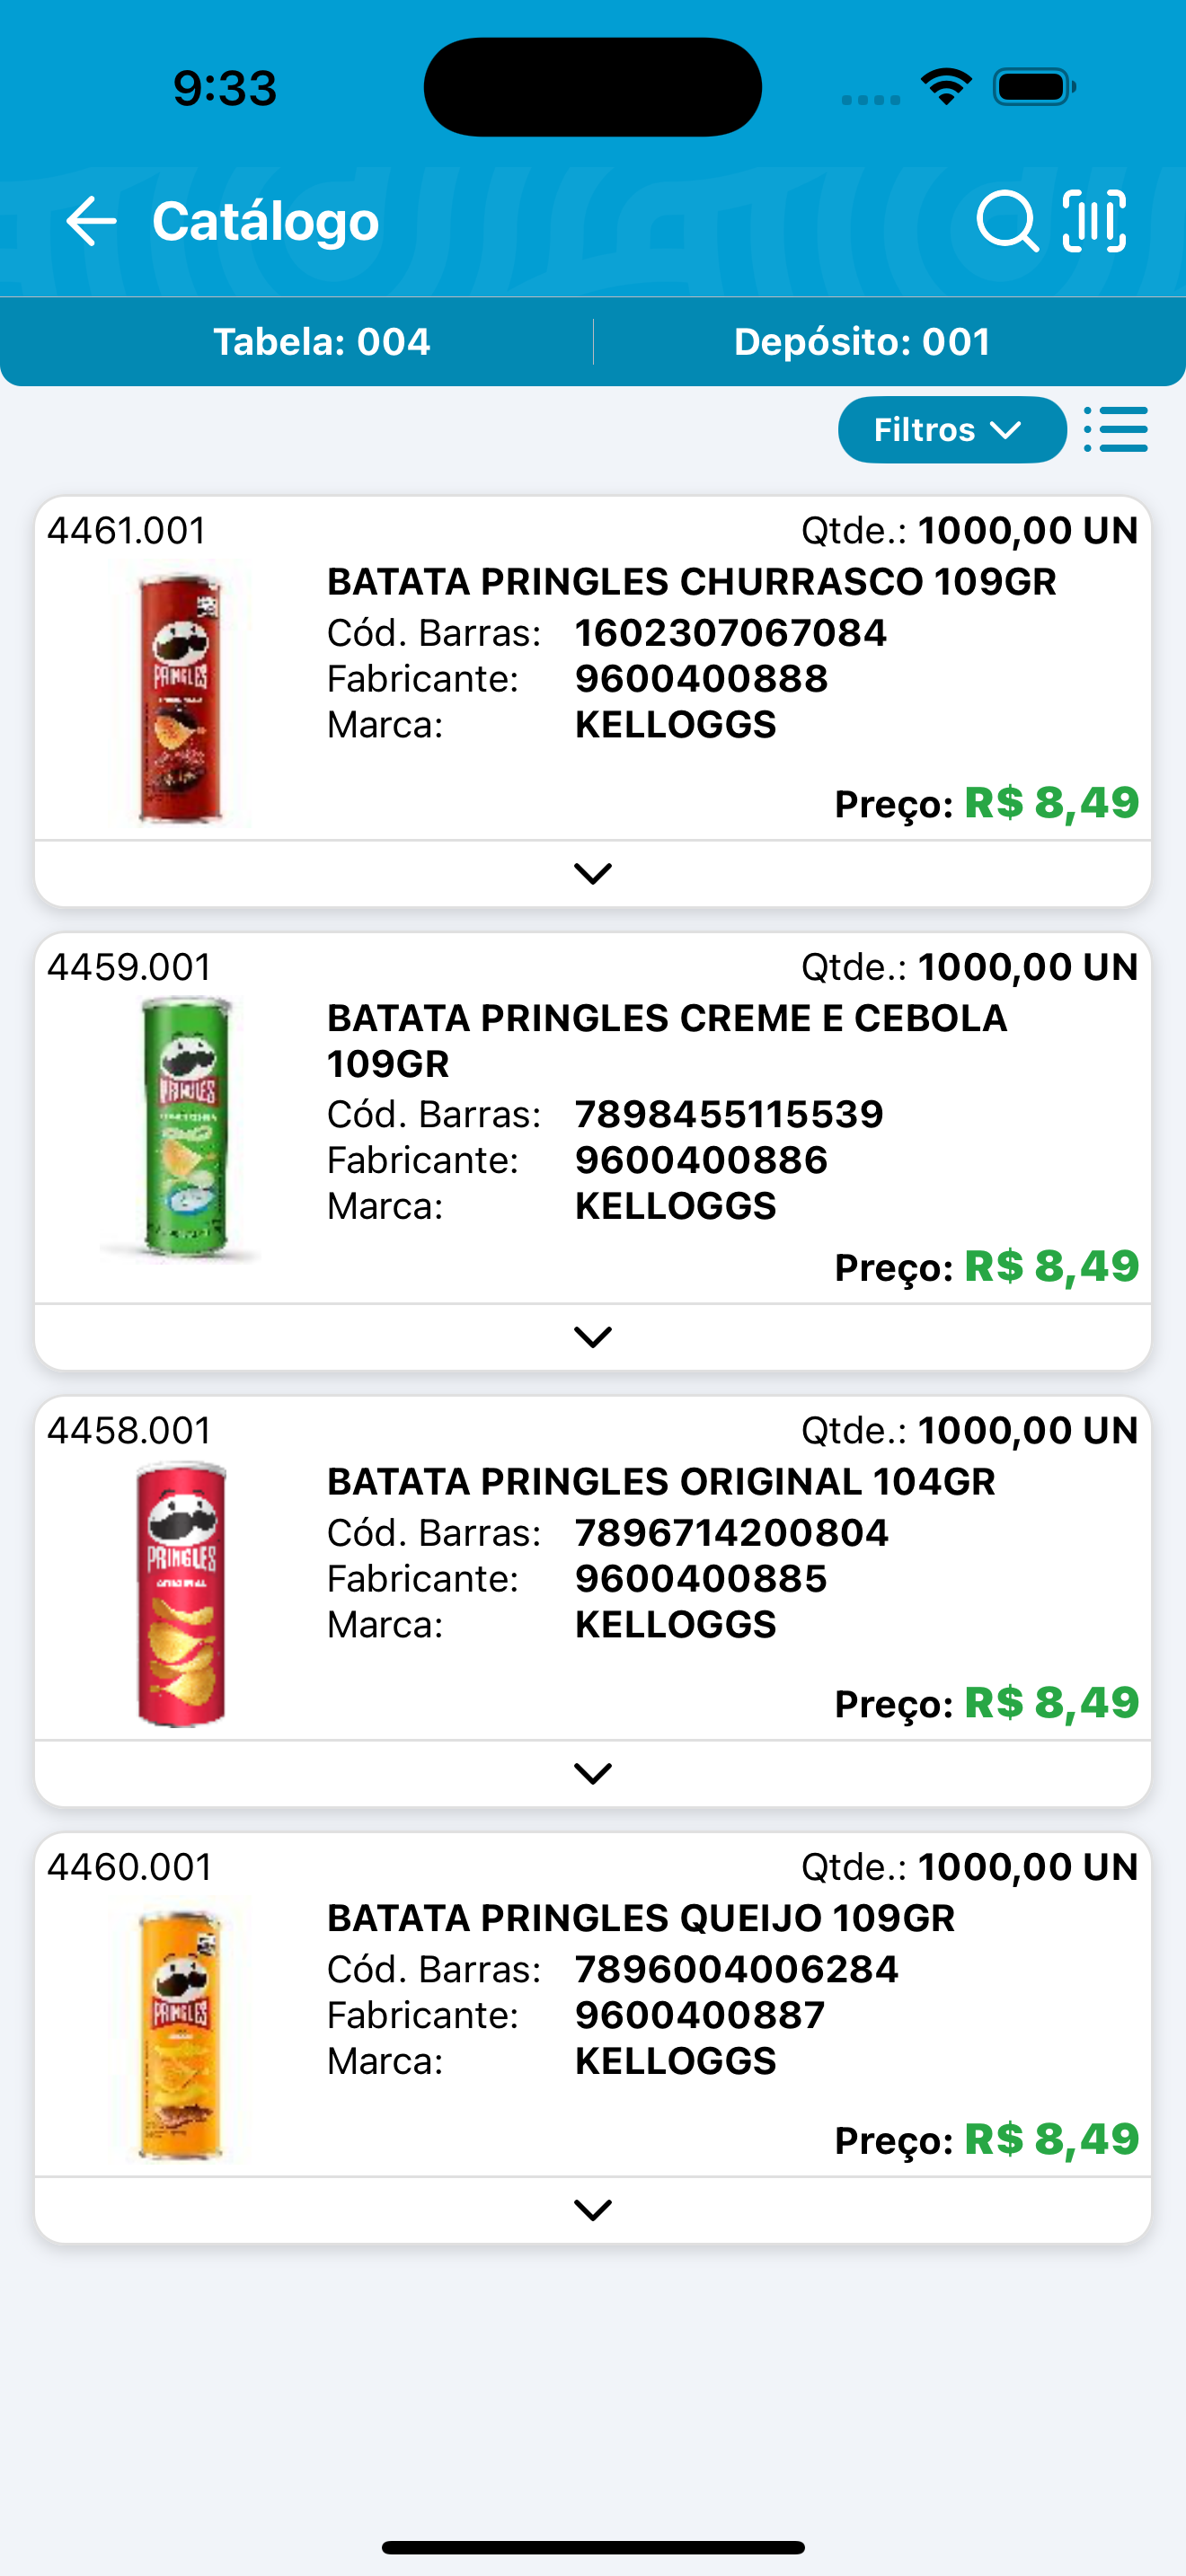Open the Pringles Churrasco product image
The width and height of the screenshot is (1186, 2576).
181,698
